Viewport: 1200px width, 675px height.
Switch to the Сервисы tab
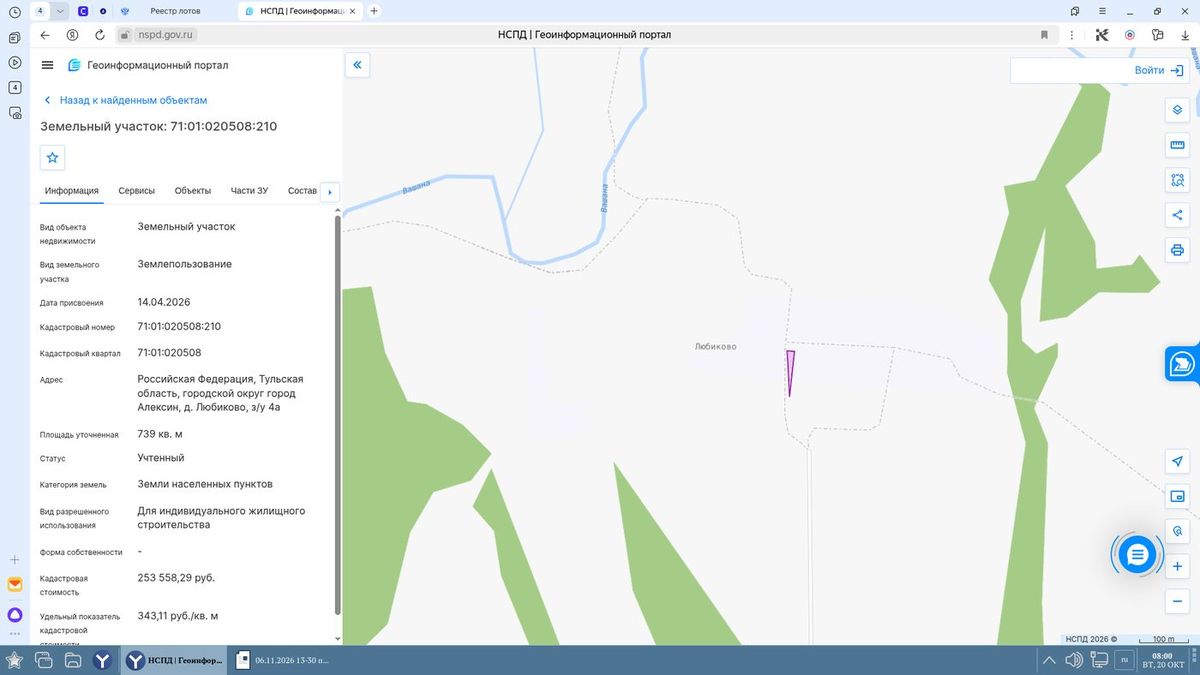pos(136,191)
